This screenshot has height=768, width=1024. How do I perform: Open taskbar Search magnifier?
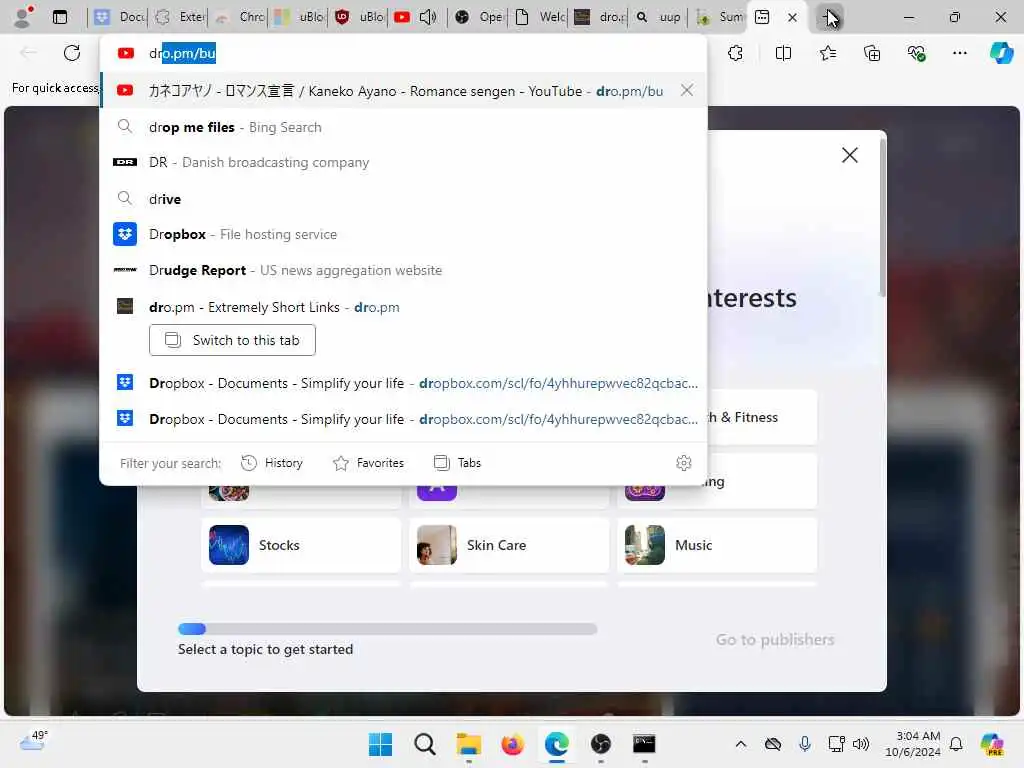424,744
